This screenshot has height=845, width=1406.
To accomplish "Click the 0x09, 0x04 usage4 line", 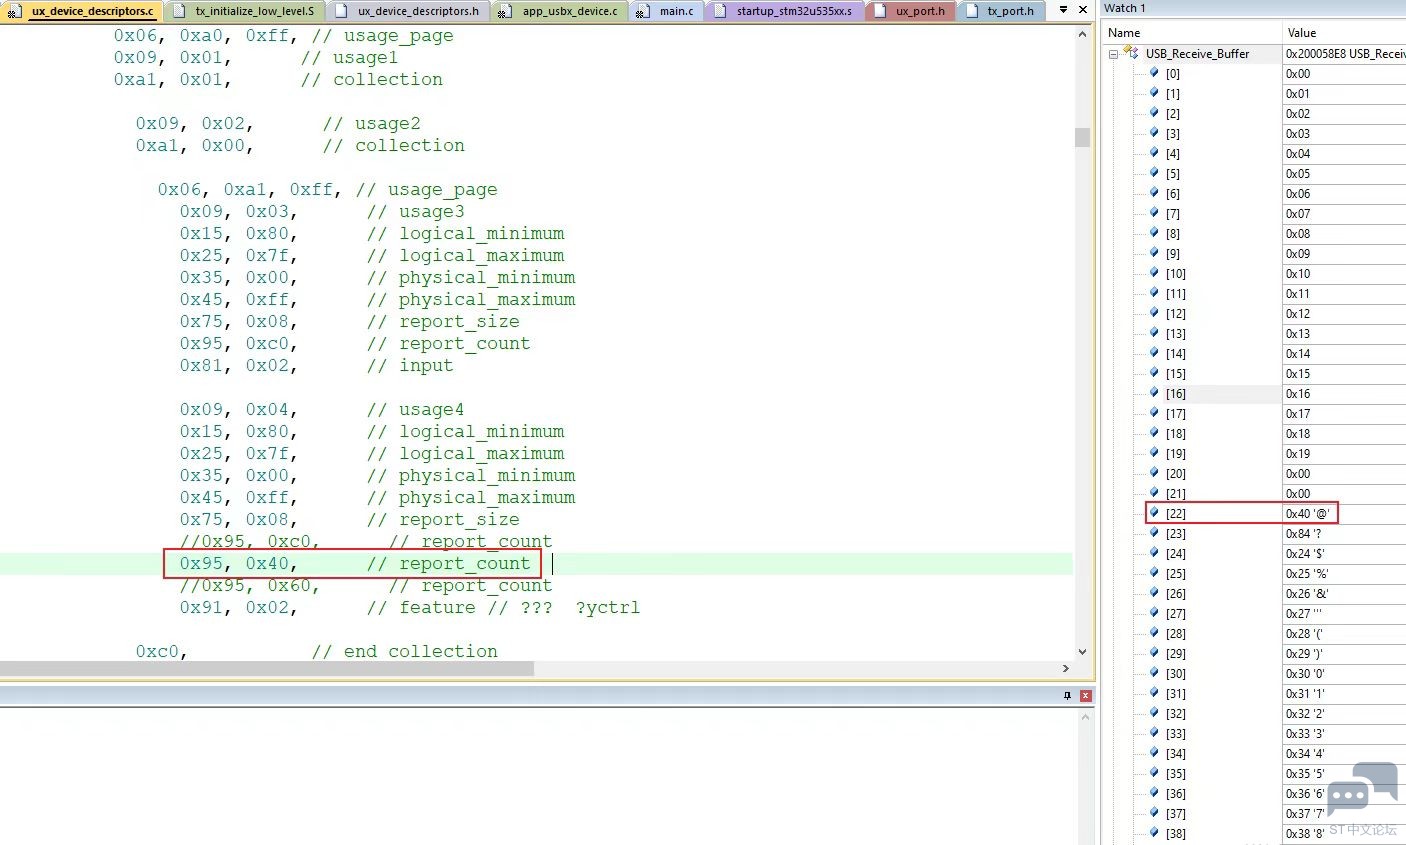I will pyautogui.click(x=322, y=410).
